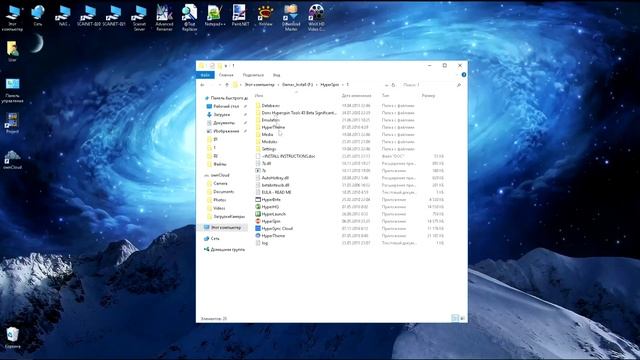
Task: Open the Корзина recycle bin
Action: click(12, 338)
